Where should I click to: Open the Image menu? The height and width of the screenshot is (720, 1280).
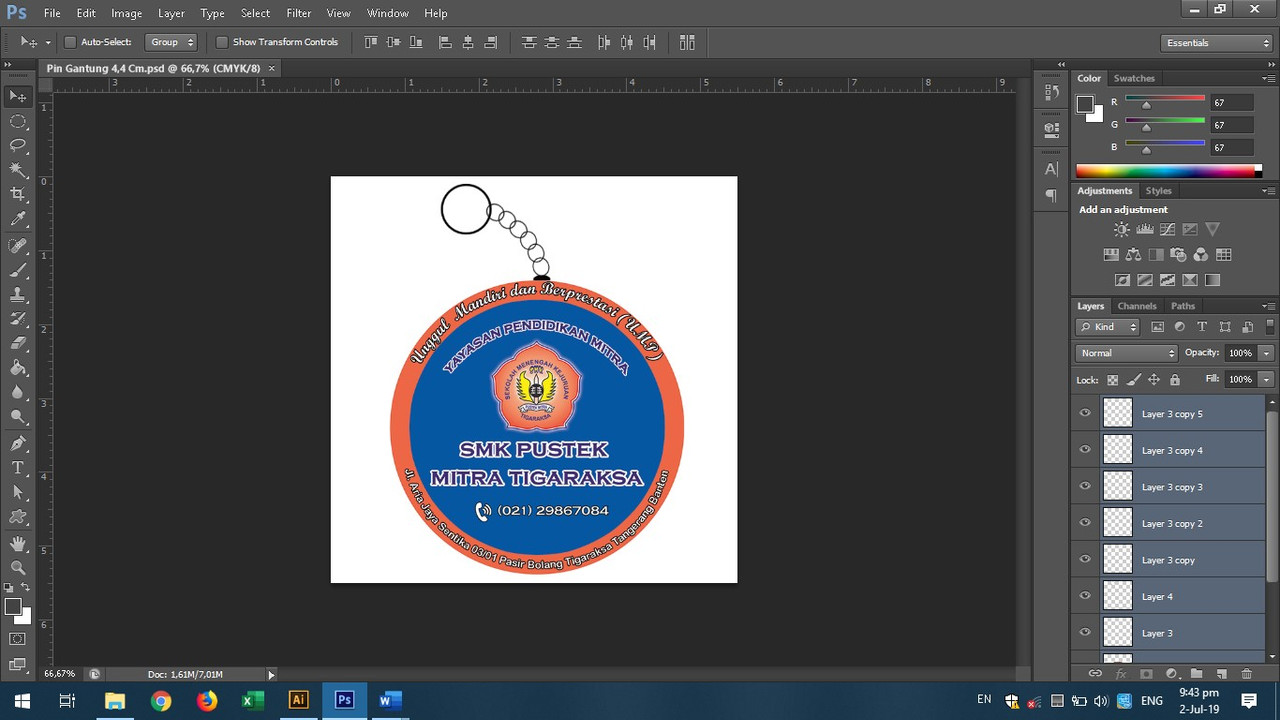(x=126, y=13)
